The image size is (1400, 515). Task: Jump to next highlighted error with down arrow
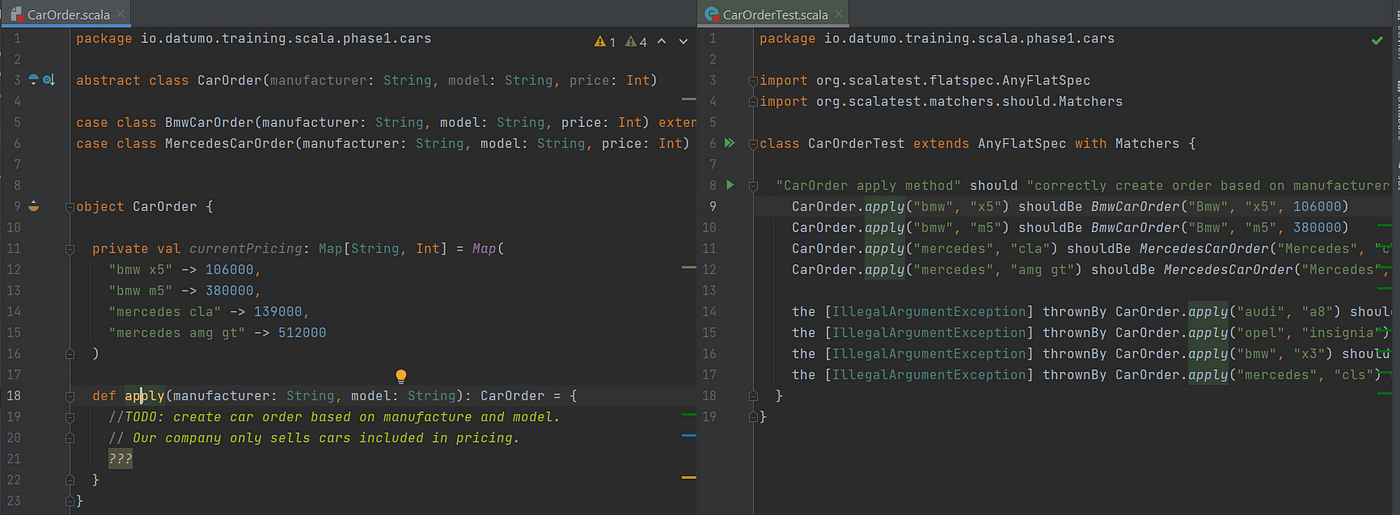(x=684, y=42)
